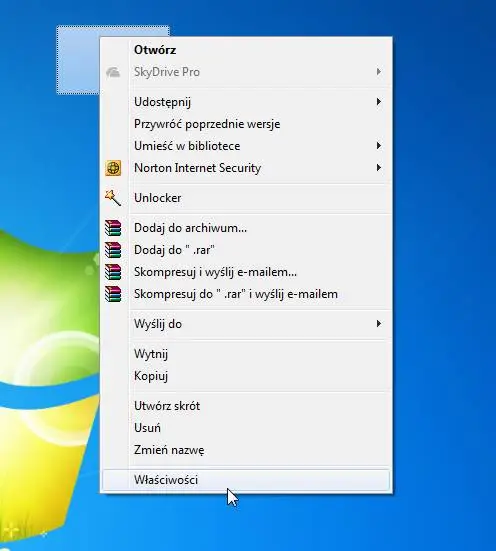Screen dimensions: 496x551
Task: Expand the Udostępnij submenu arrow
Action: tap(379, 102)
